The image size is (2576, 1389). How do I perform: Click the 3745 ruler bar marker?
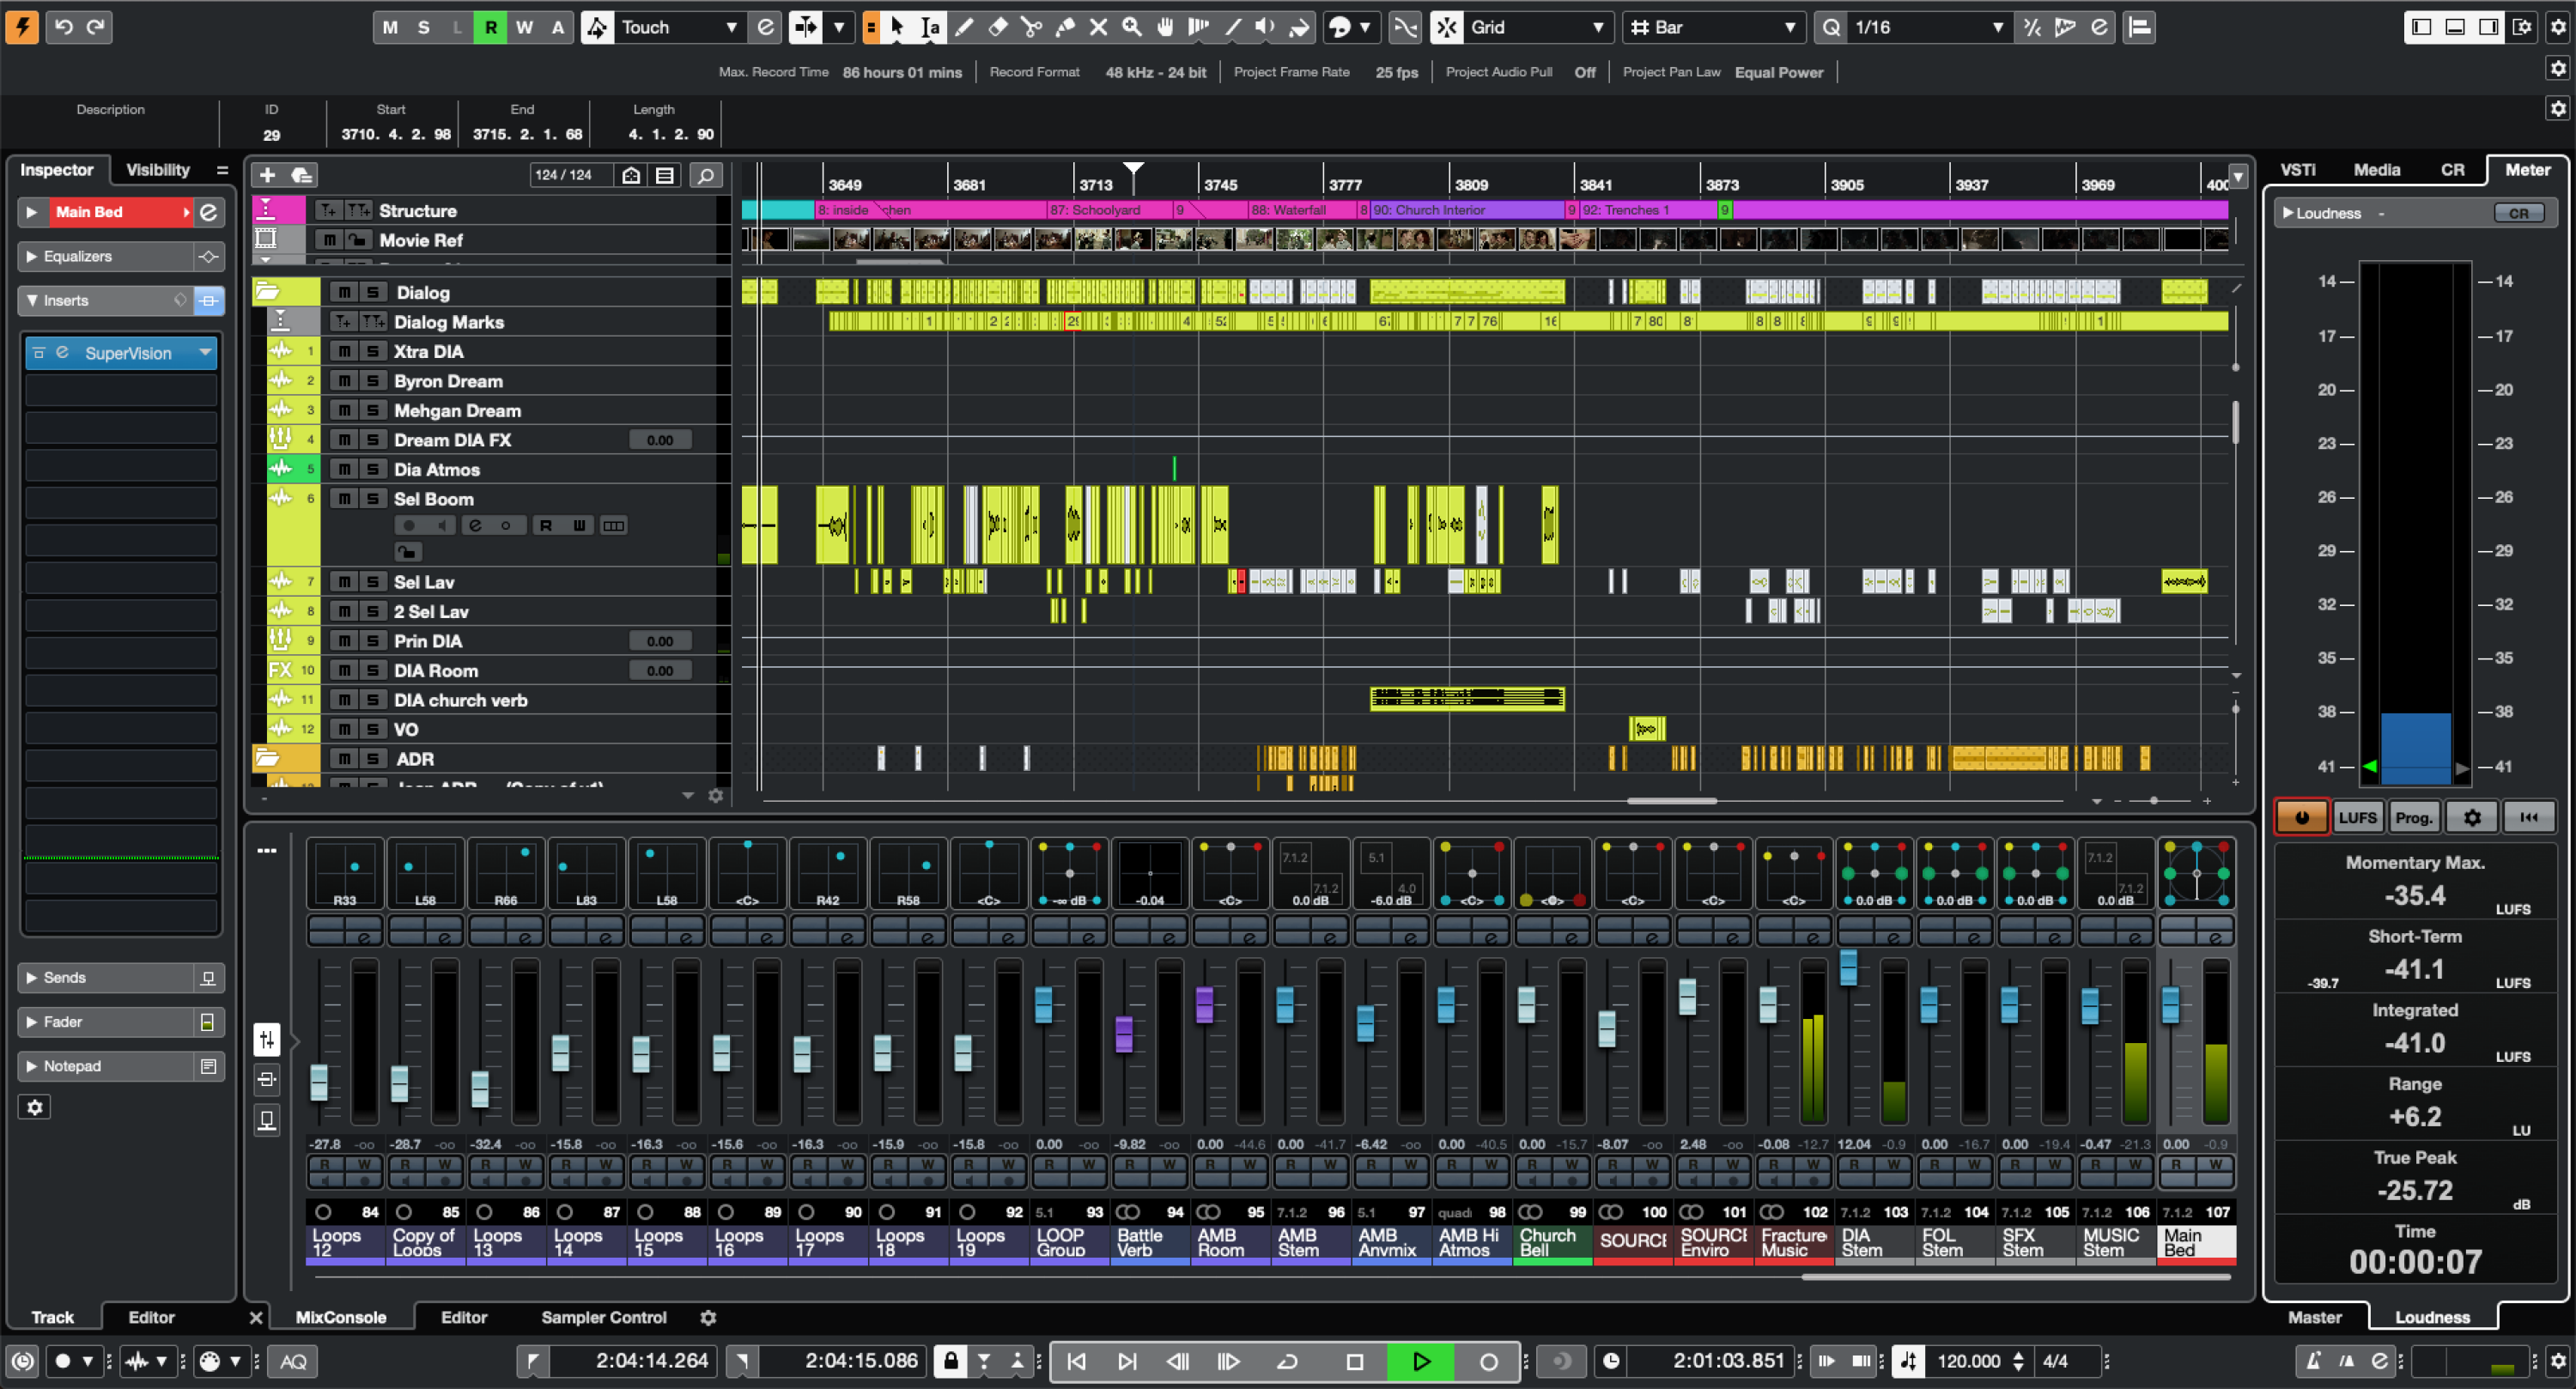(1219, 184)
